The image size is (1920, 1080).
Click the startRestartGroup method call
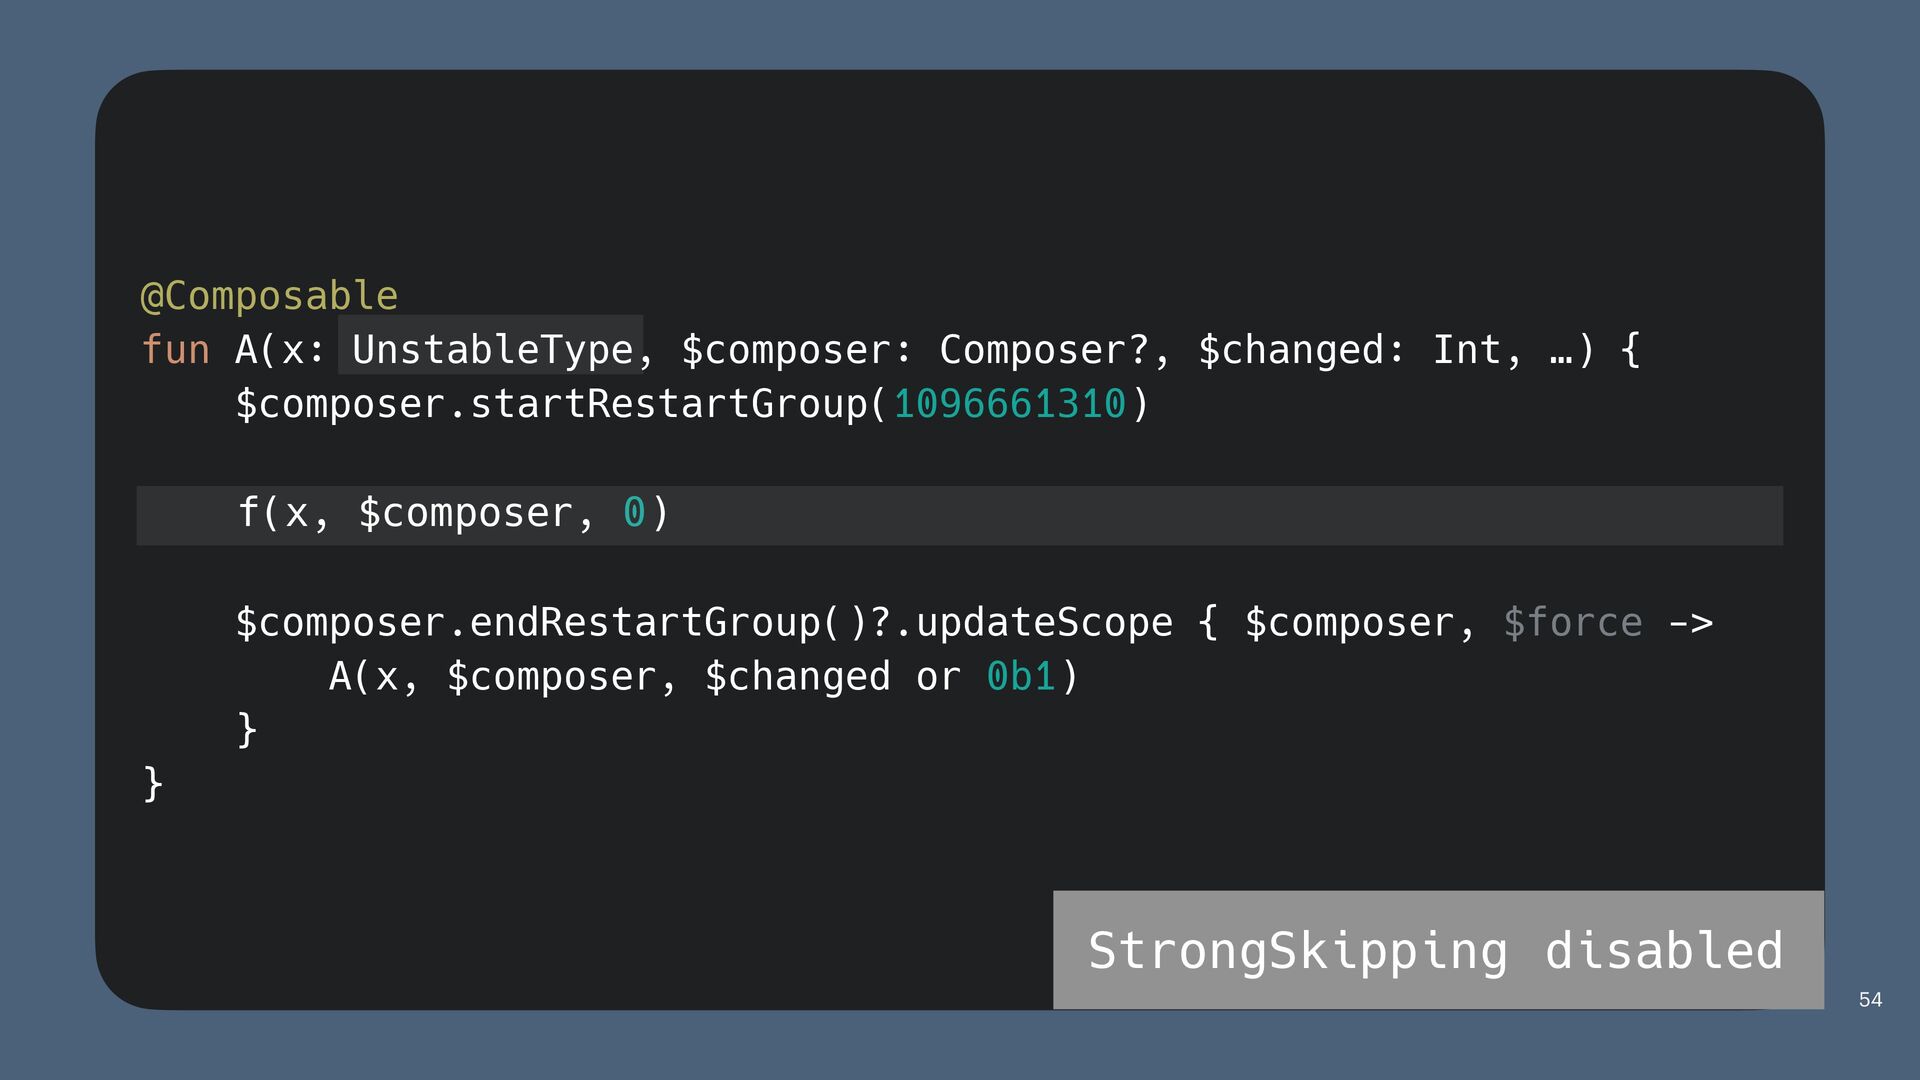pos(668,404)
